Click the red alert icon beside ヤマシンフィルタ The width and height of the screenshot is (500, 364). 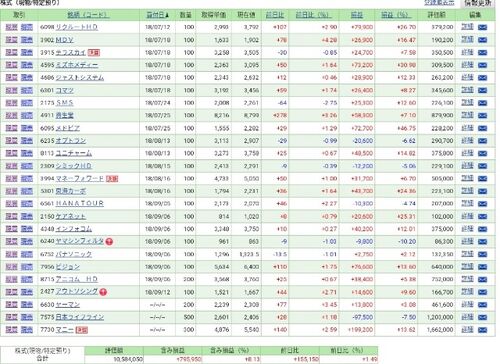click(x=109, y=242)
